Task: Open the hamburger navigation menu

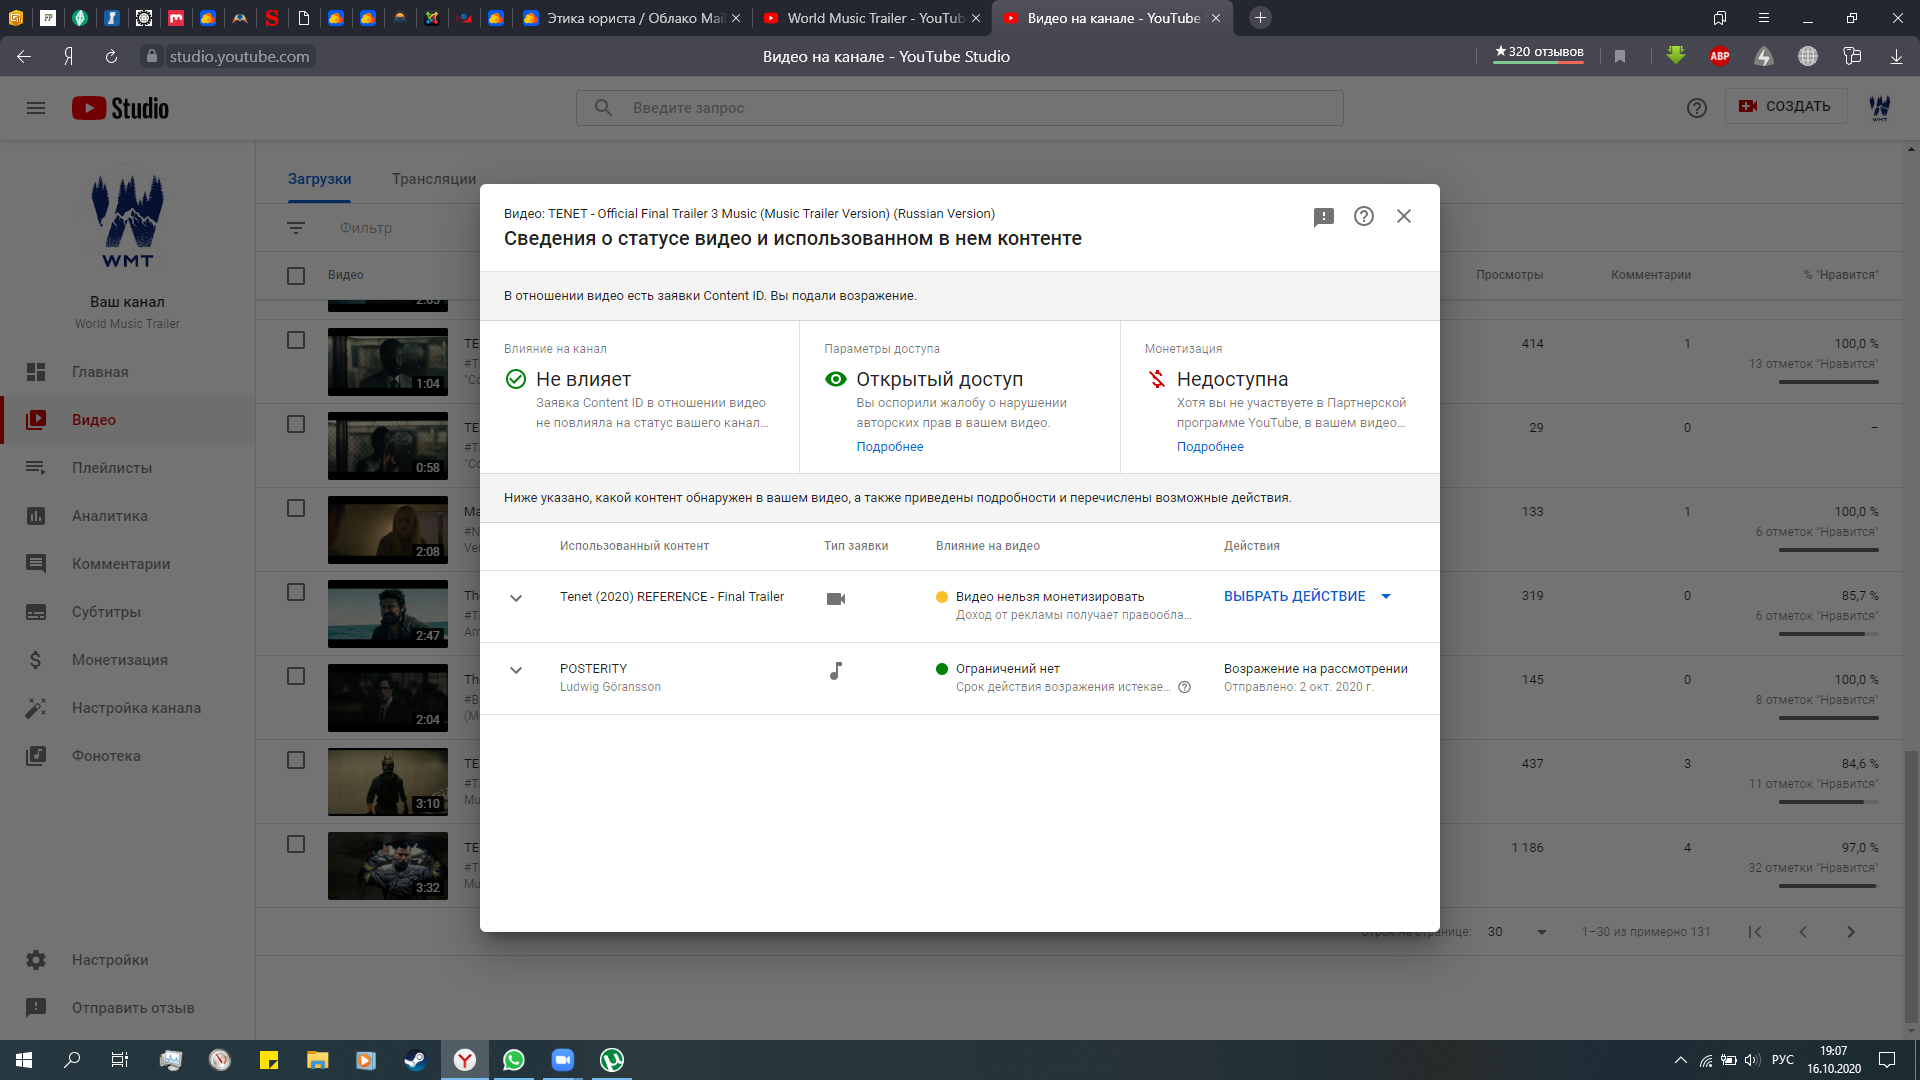Action: point(36,108)
